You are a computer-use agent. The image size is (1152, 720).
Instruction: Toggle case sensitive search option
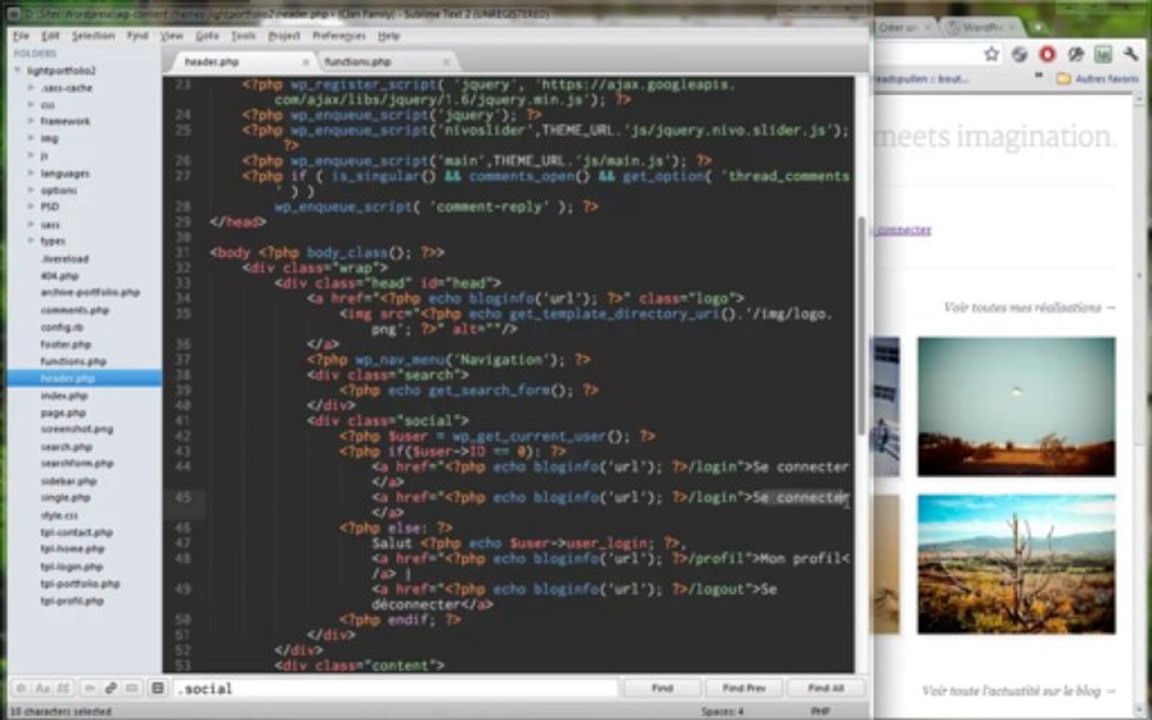[43, 688]
